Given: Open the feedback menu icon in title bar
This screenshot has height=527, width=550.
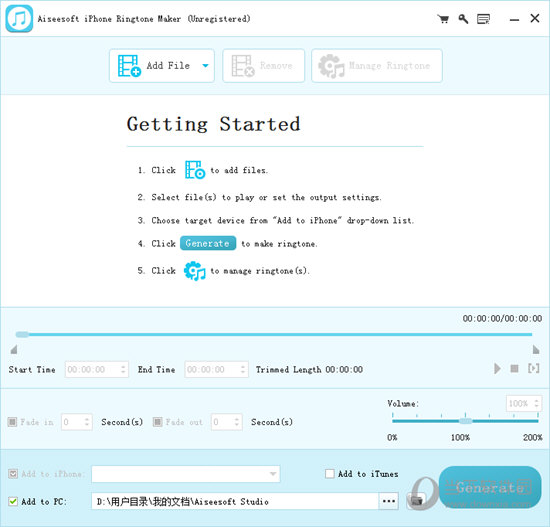Looking at the screenshot, I should tap(483, 19).
